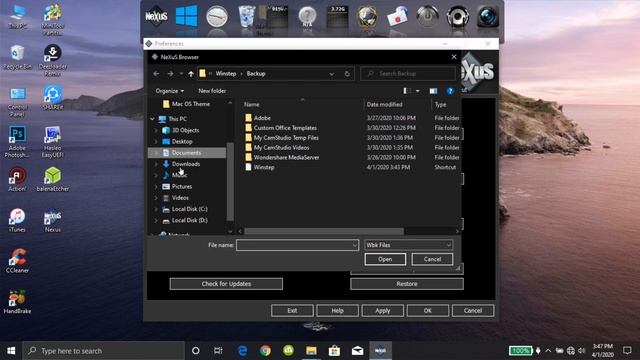
Task: Go up one folder level
Action: (x=191, y=74)
